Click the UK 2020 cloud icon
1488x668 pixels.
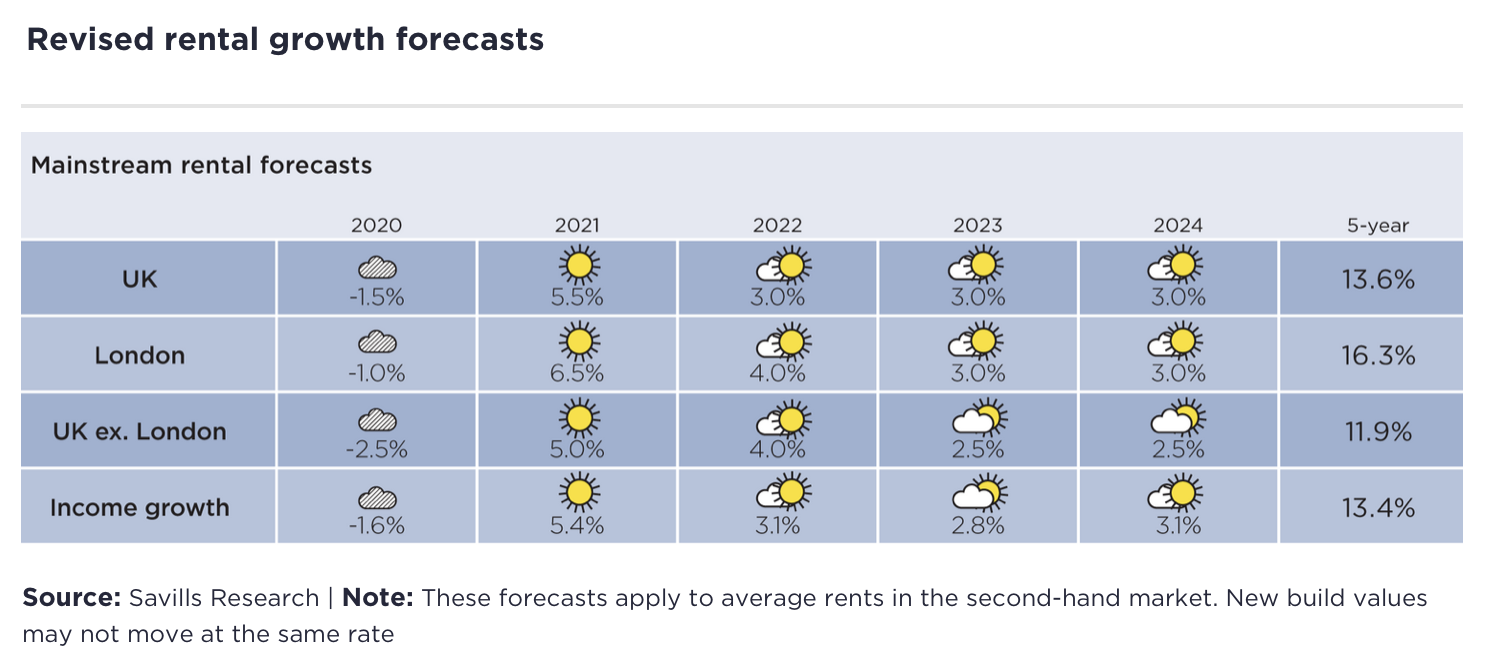tap(377, 267)
